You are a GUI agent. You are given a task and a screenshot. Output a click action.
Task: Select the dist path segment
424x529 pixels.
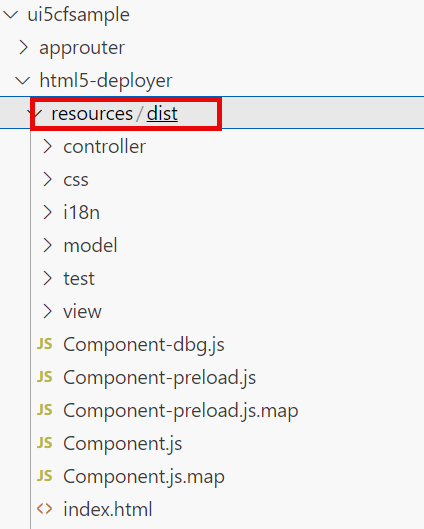[162, 114]
